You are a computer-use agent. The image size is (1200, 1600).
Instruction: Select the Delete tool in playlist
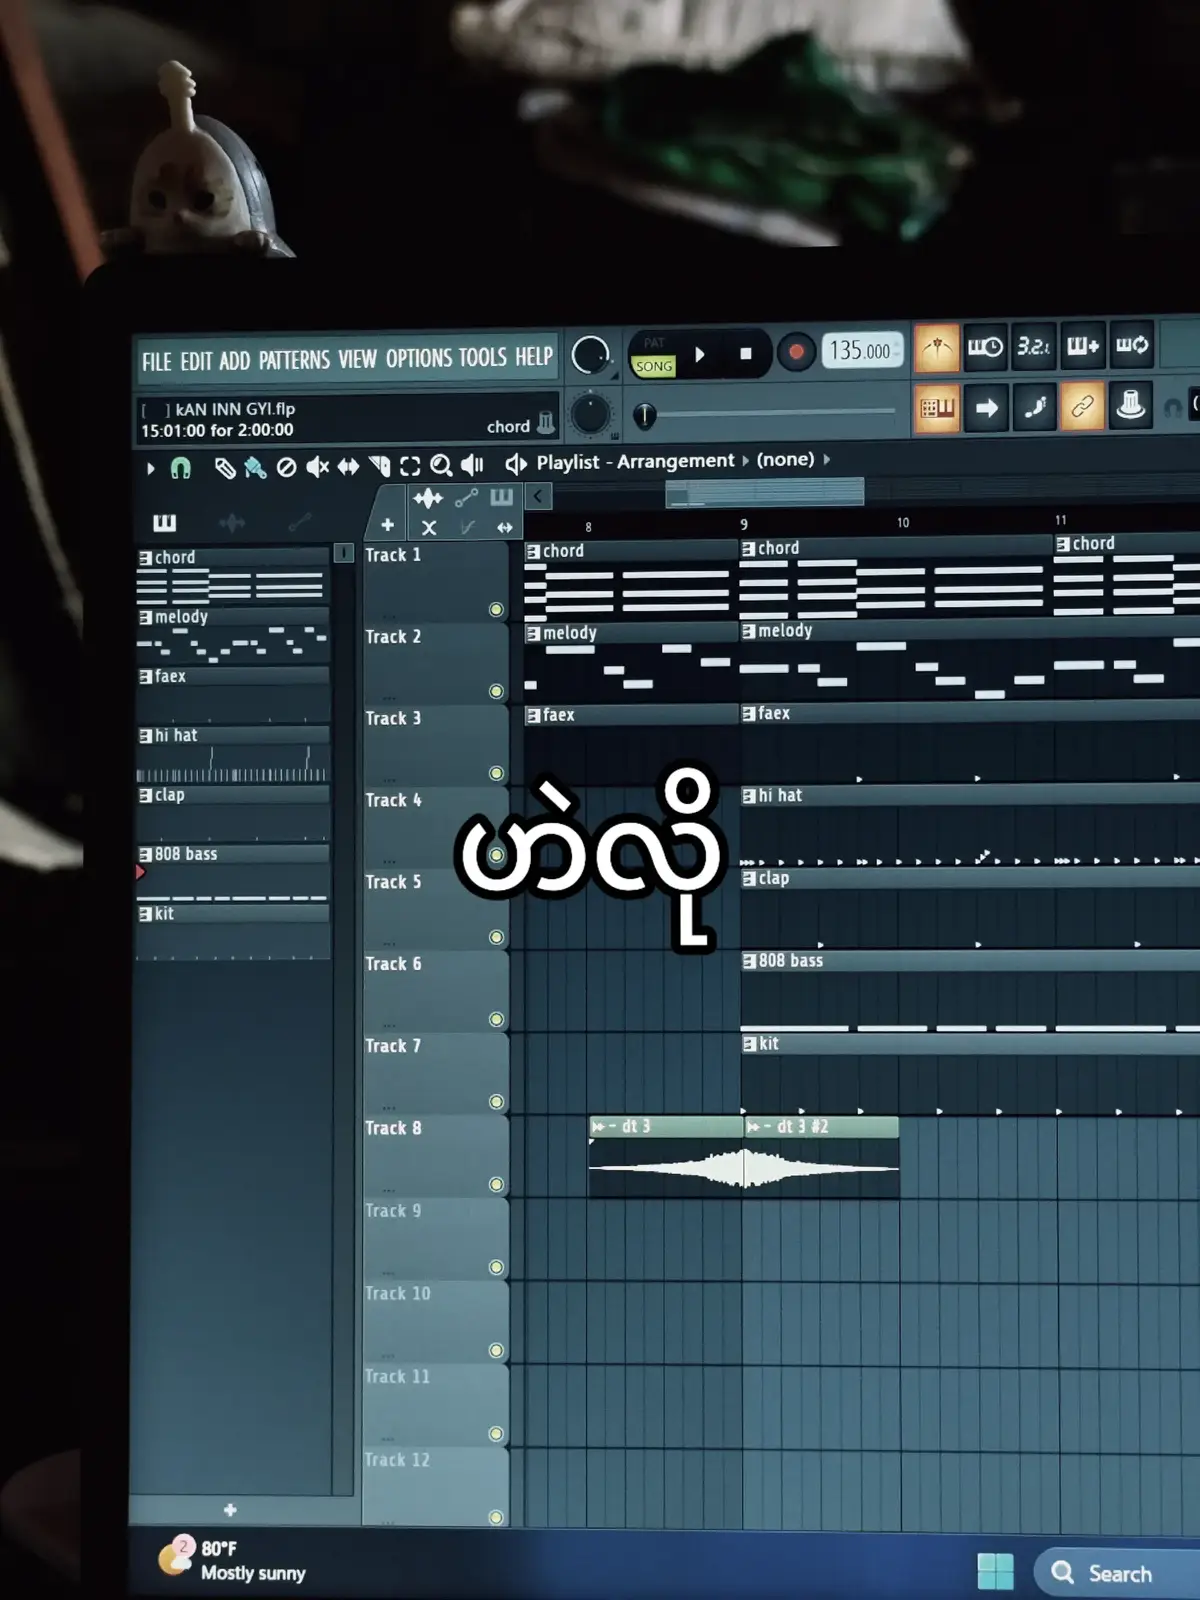pos(286,467)
